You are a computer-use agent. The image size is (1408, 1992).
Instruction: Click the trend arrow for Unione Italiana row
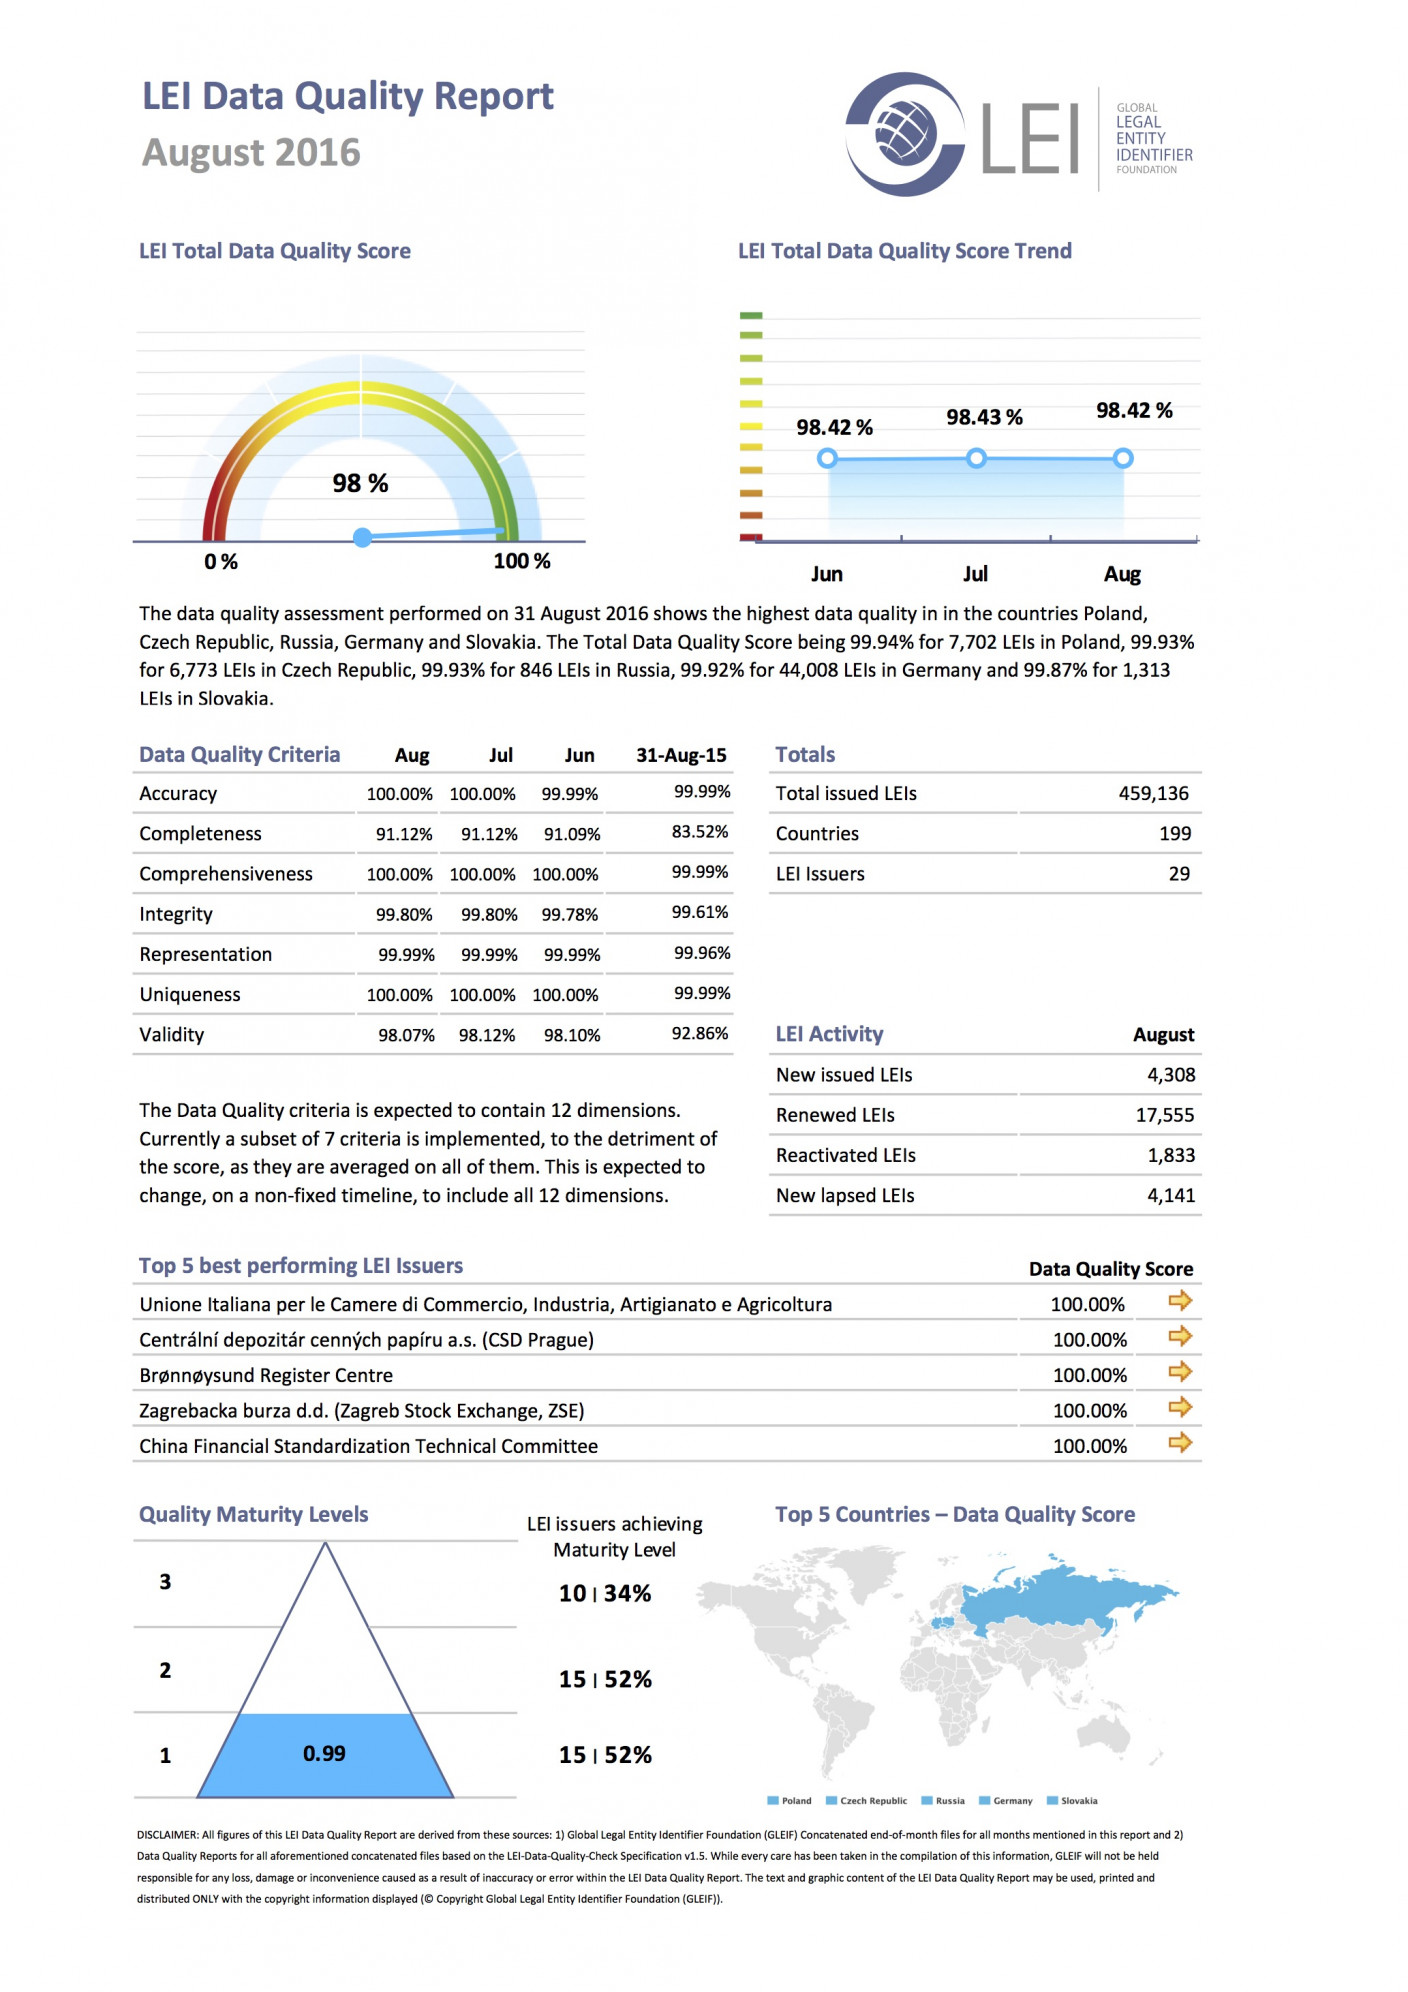(x=1180, y=1300)
